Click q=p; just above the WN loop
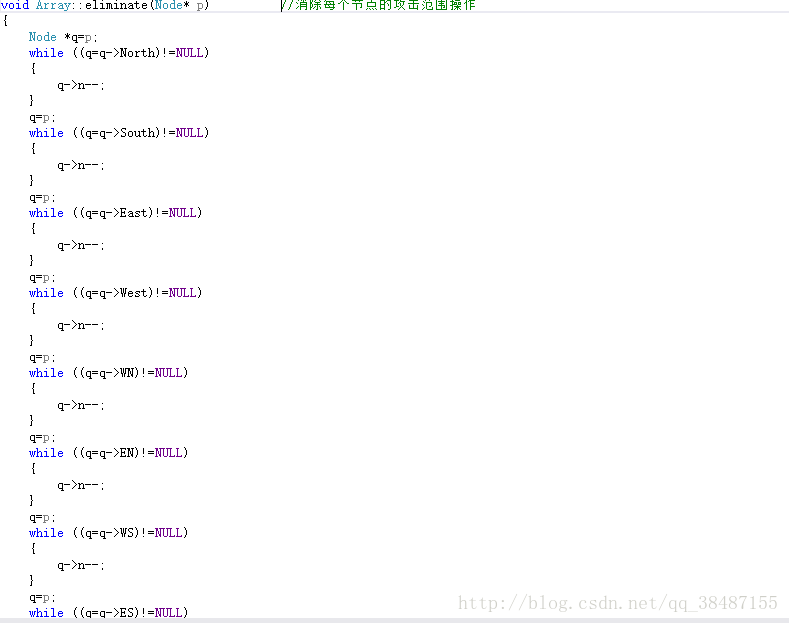 [x=42, y=358]
